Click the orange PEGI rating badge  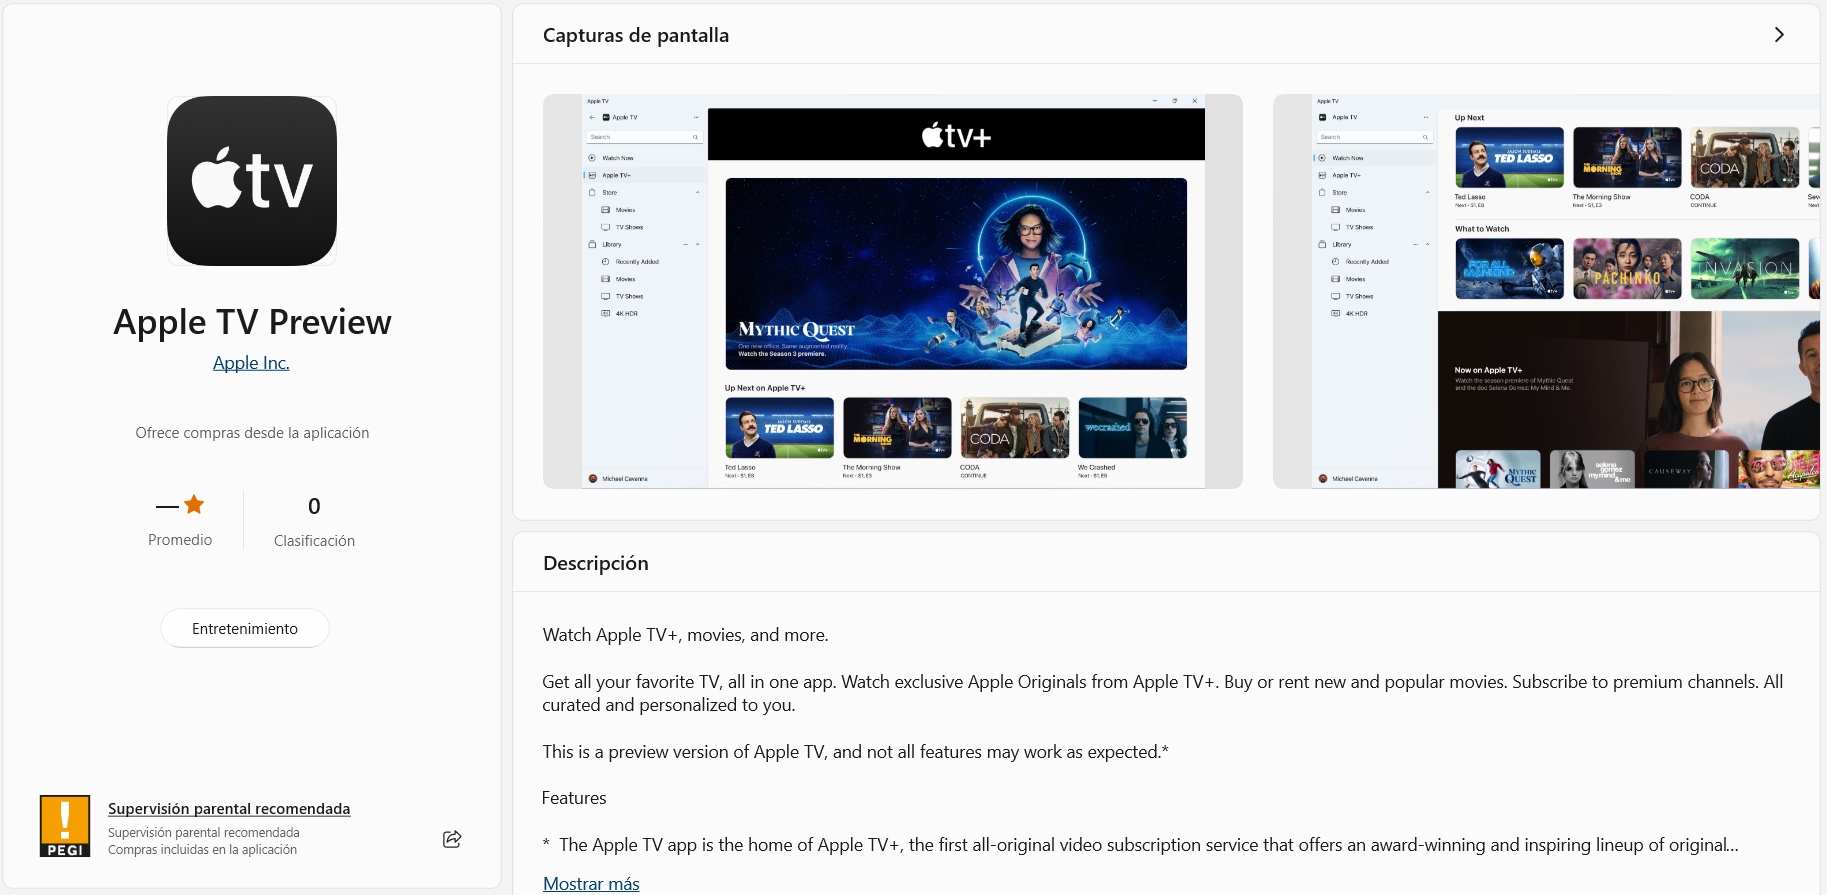click(x=65, y=826)
